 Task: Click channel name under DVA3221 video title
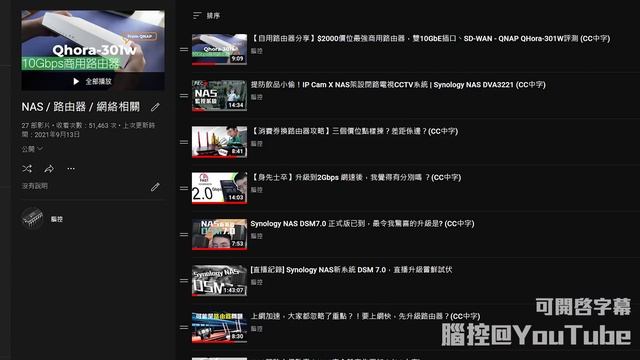256,97
